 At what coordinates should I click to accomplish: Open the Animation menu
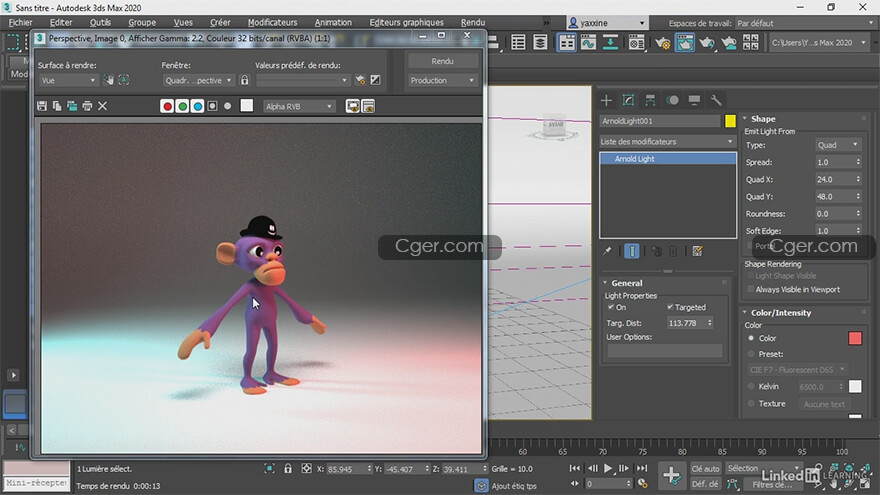(333, 22)
